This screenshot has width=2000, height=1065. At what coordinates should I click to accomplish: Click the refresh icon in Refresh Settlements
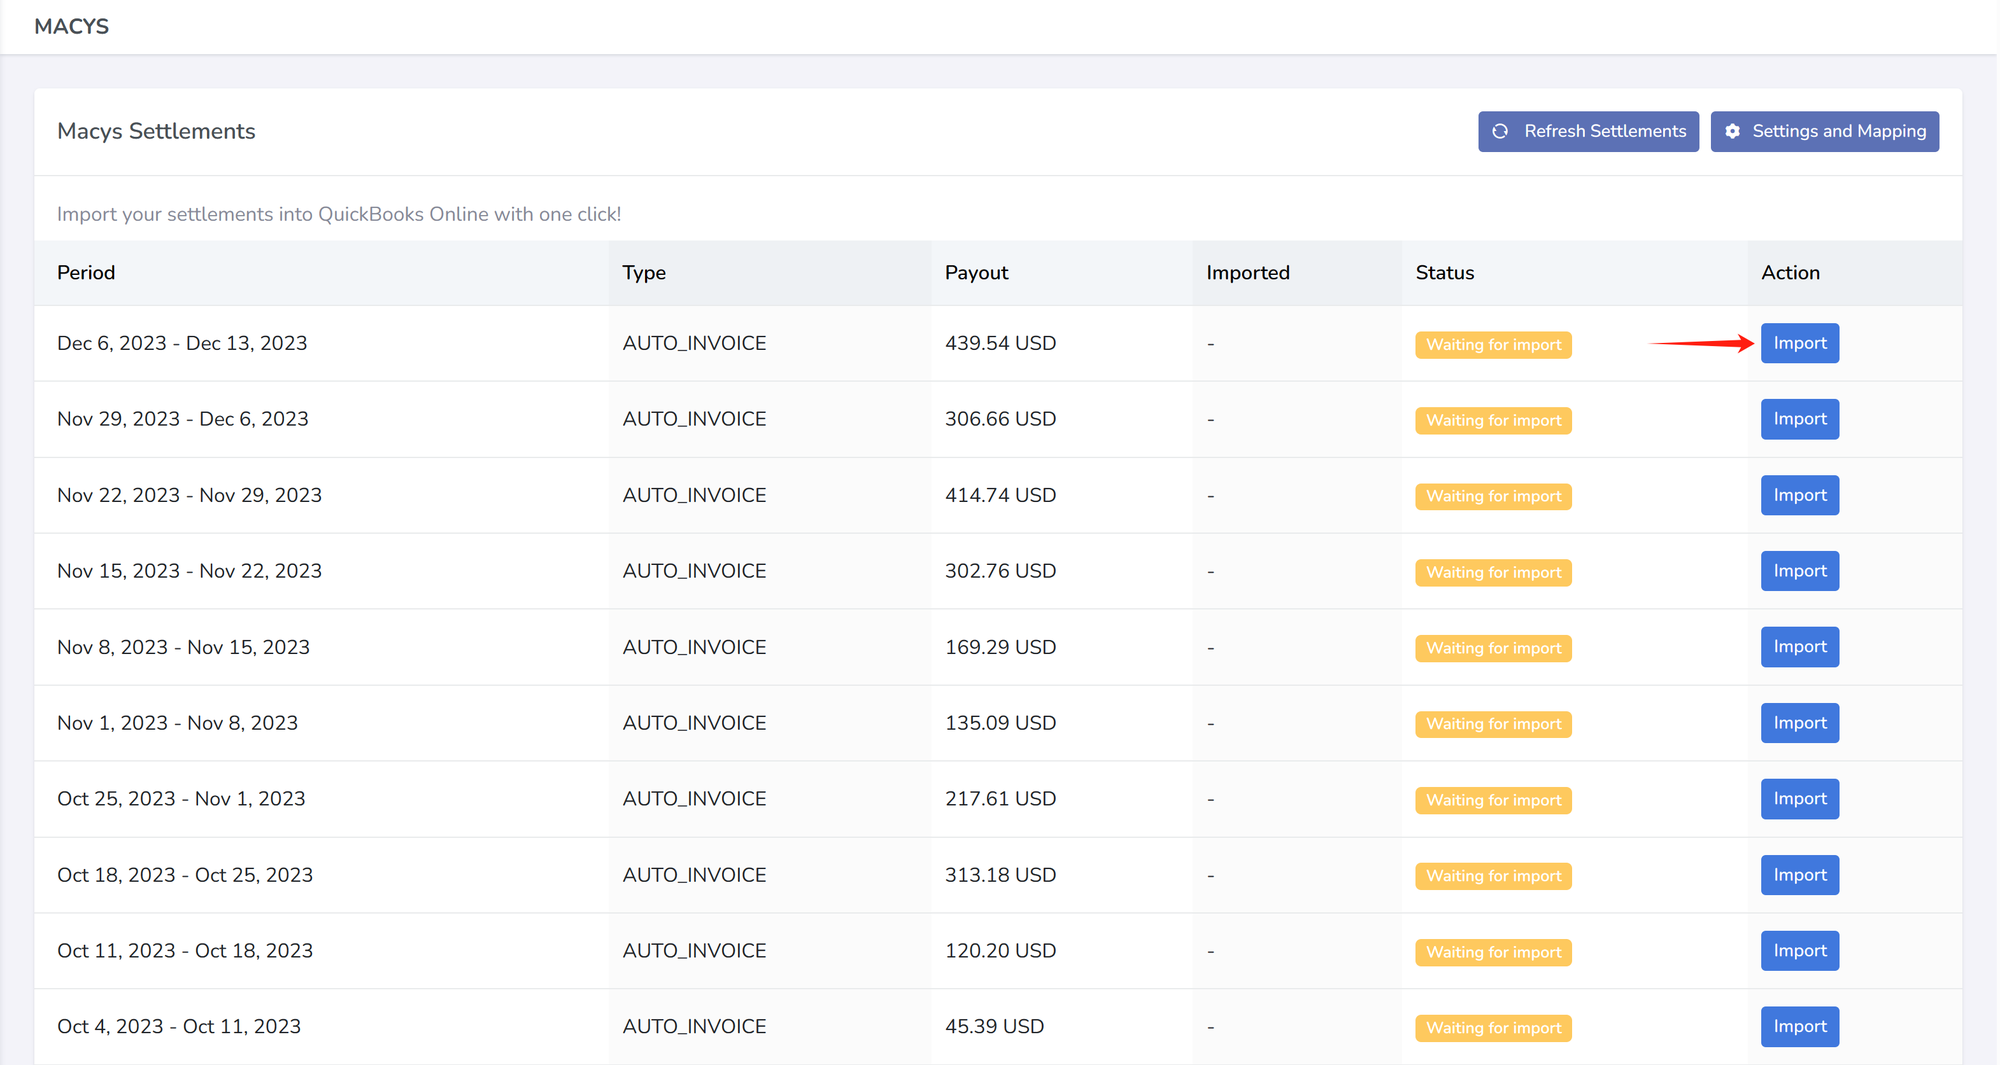[1500, 131]
